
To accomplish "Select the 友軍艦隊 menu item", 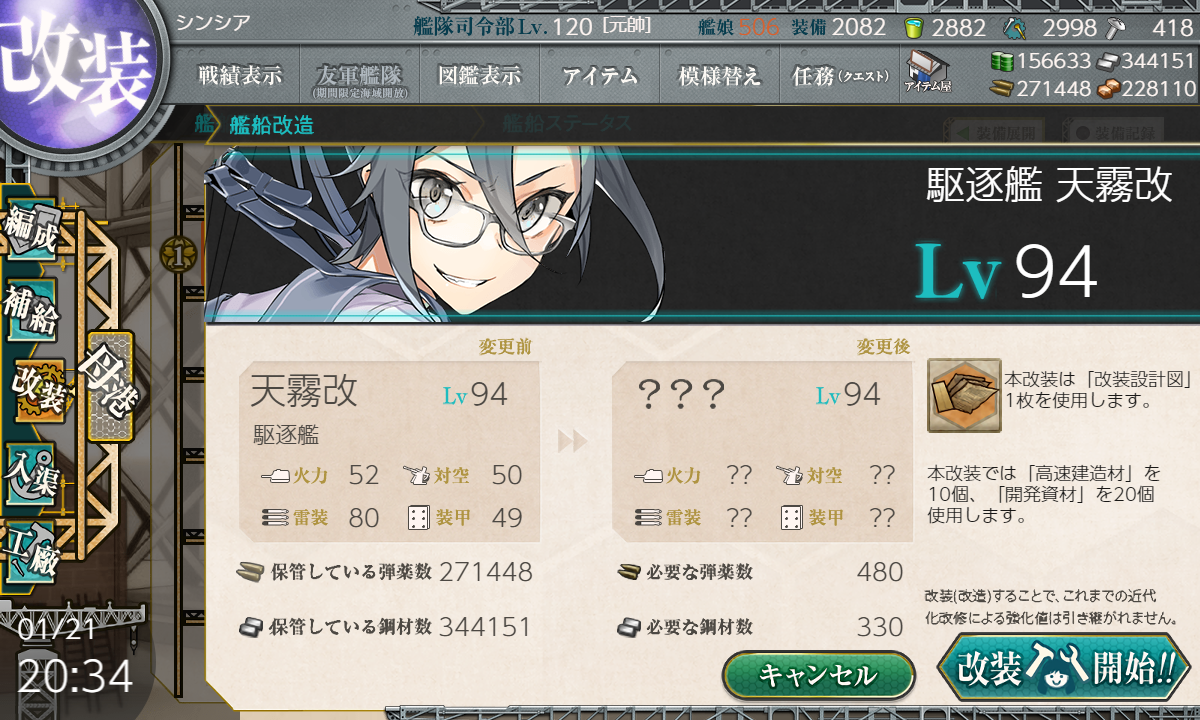I will click(x=359, y=76).
